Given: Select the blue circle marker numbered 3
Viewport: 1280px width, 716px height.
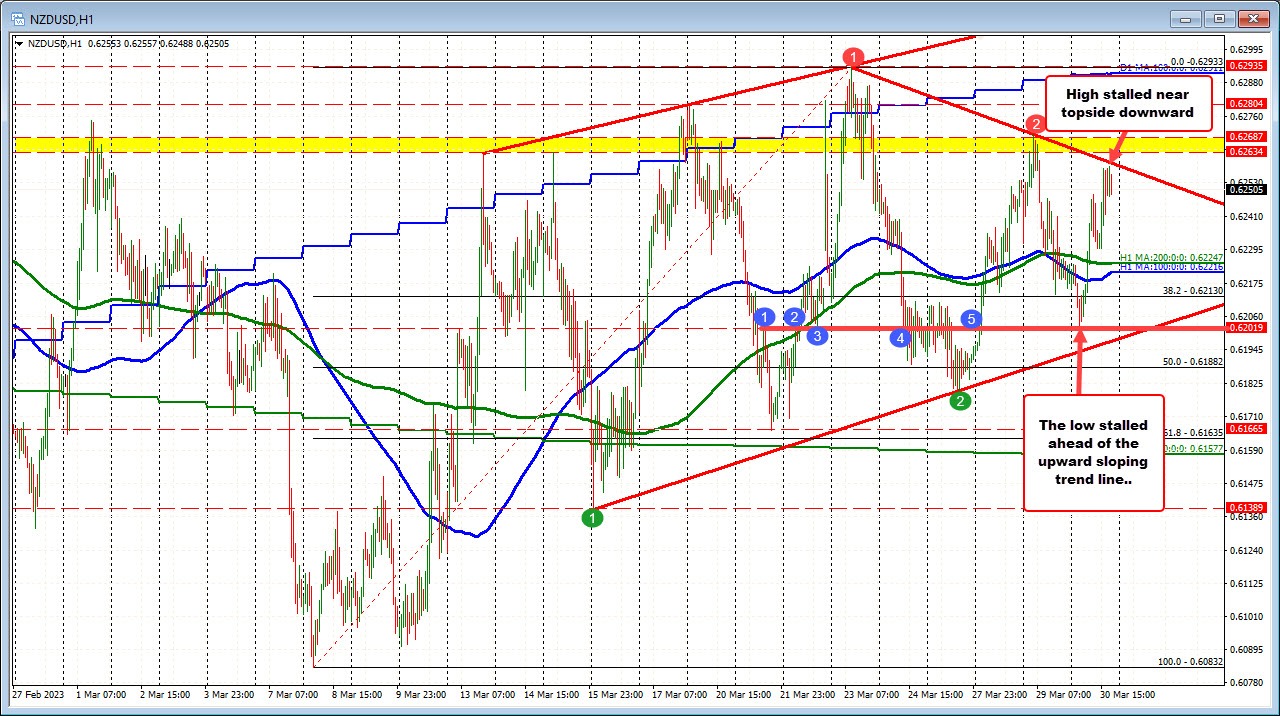Looking at the screenshot, I should coord(817,335).
